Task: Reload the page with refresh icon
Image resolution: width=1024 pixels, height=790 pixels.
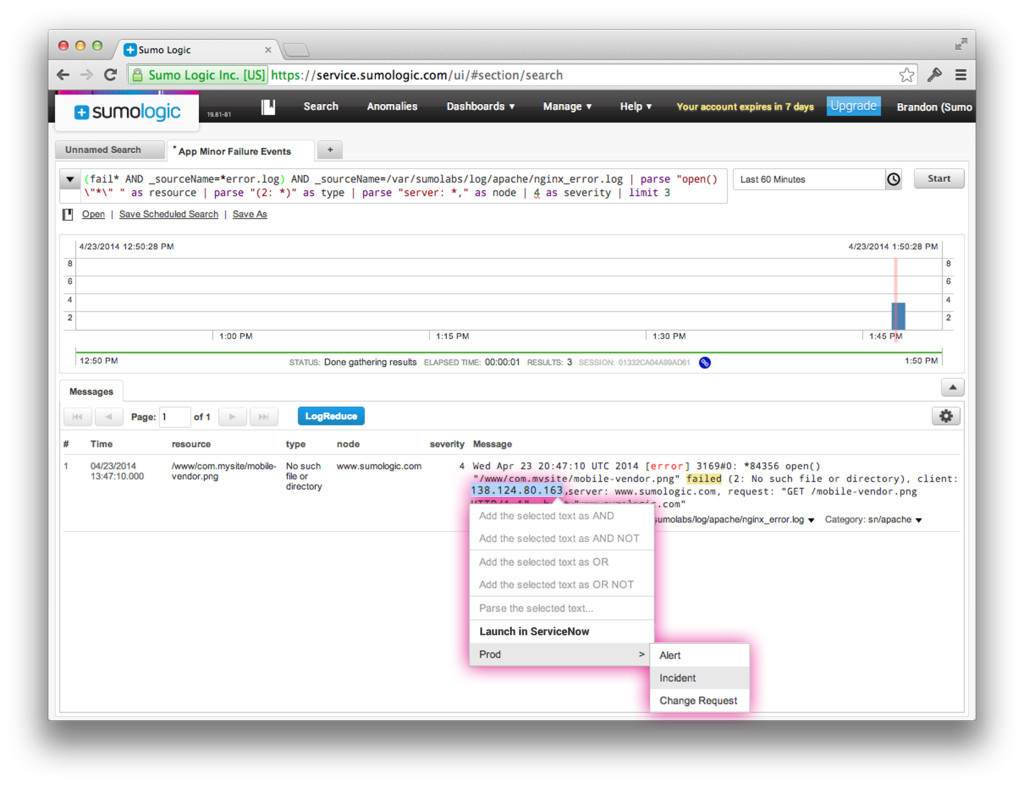Action: tap(110, 75)
